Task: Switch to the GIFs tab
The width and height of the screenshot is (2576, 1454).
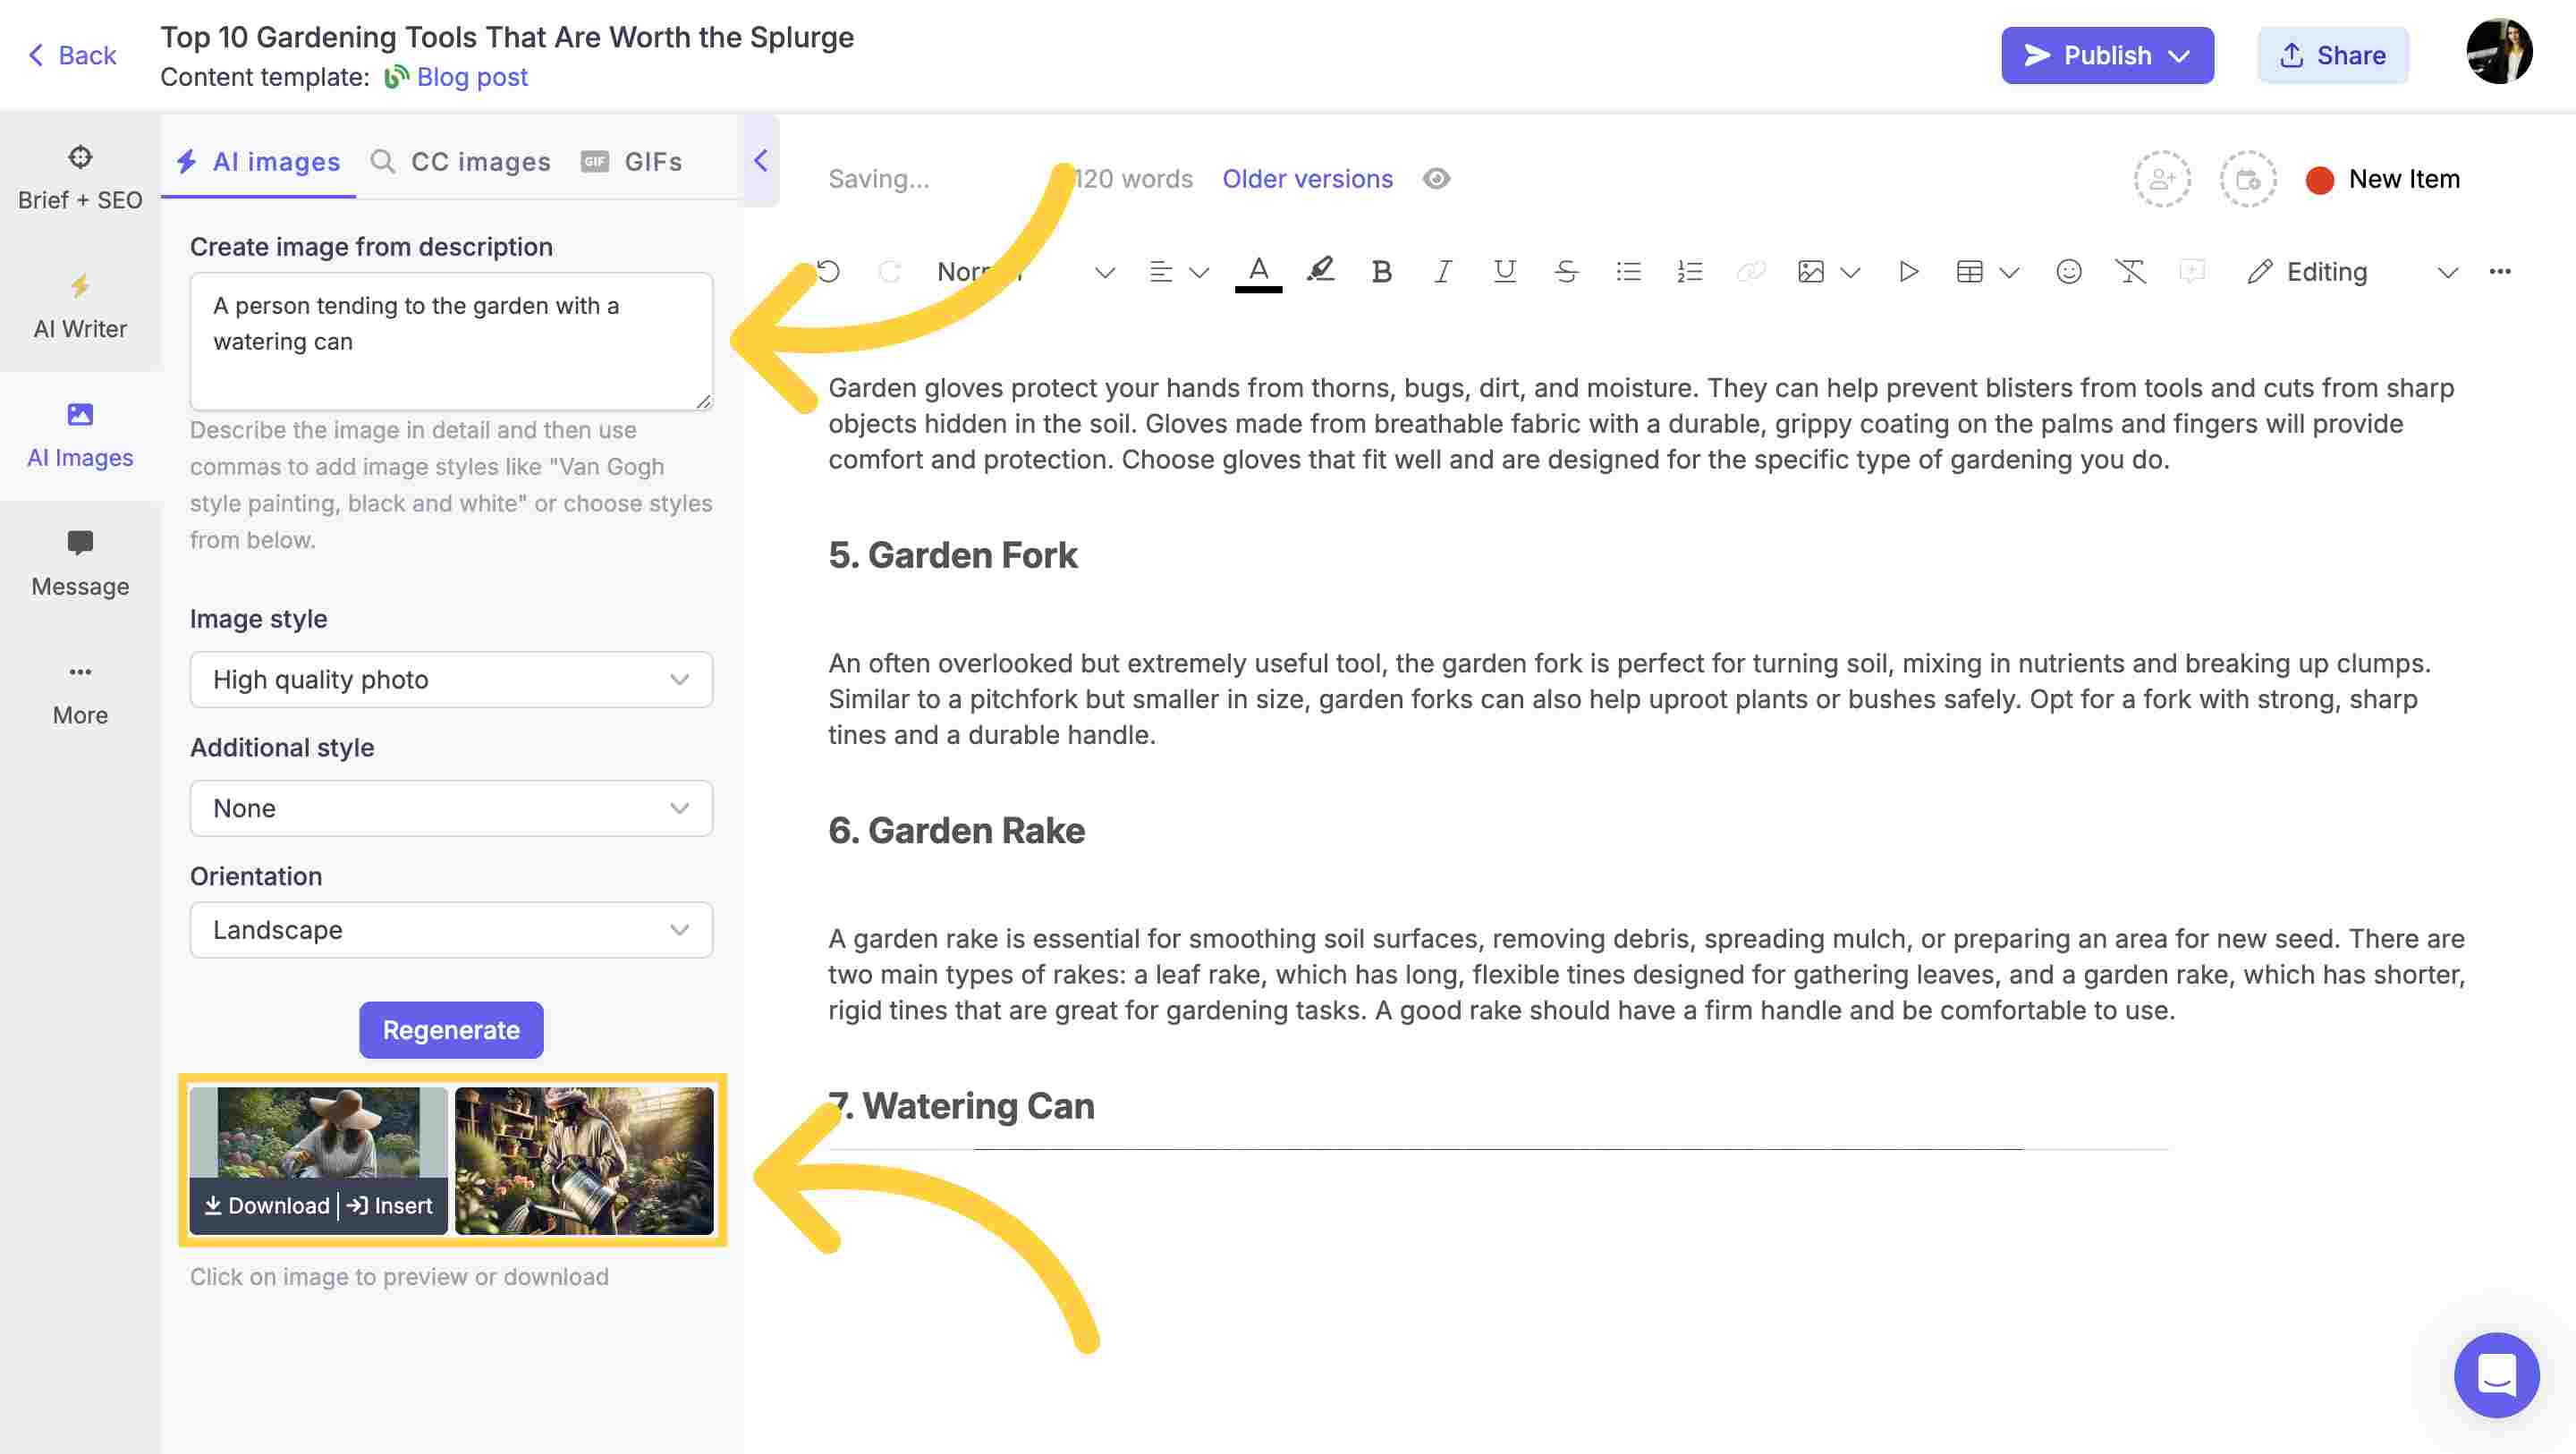Action: tap(632, 162)
